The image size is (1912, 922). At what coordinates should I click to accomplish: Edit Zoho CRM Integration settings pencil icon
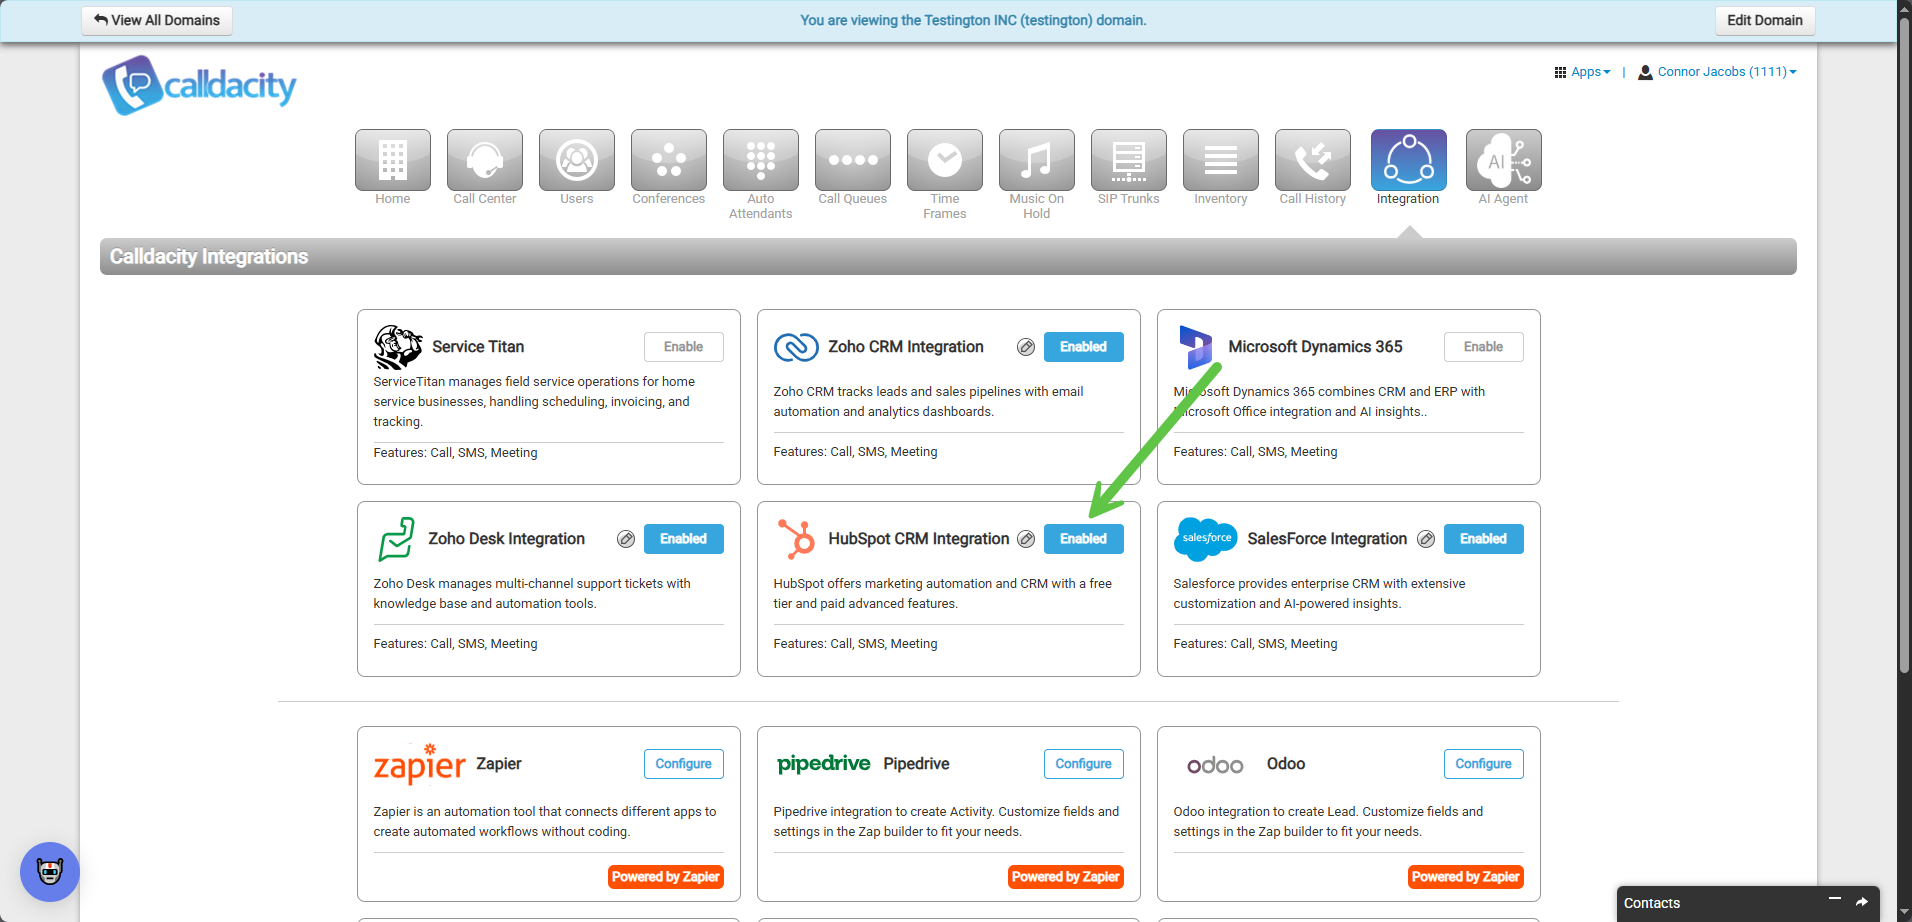[1026, 347]
